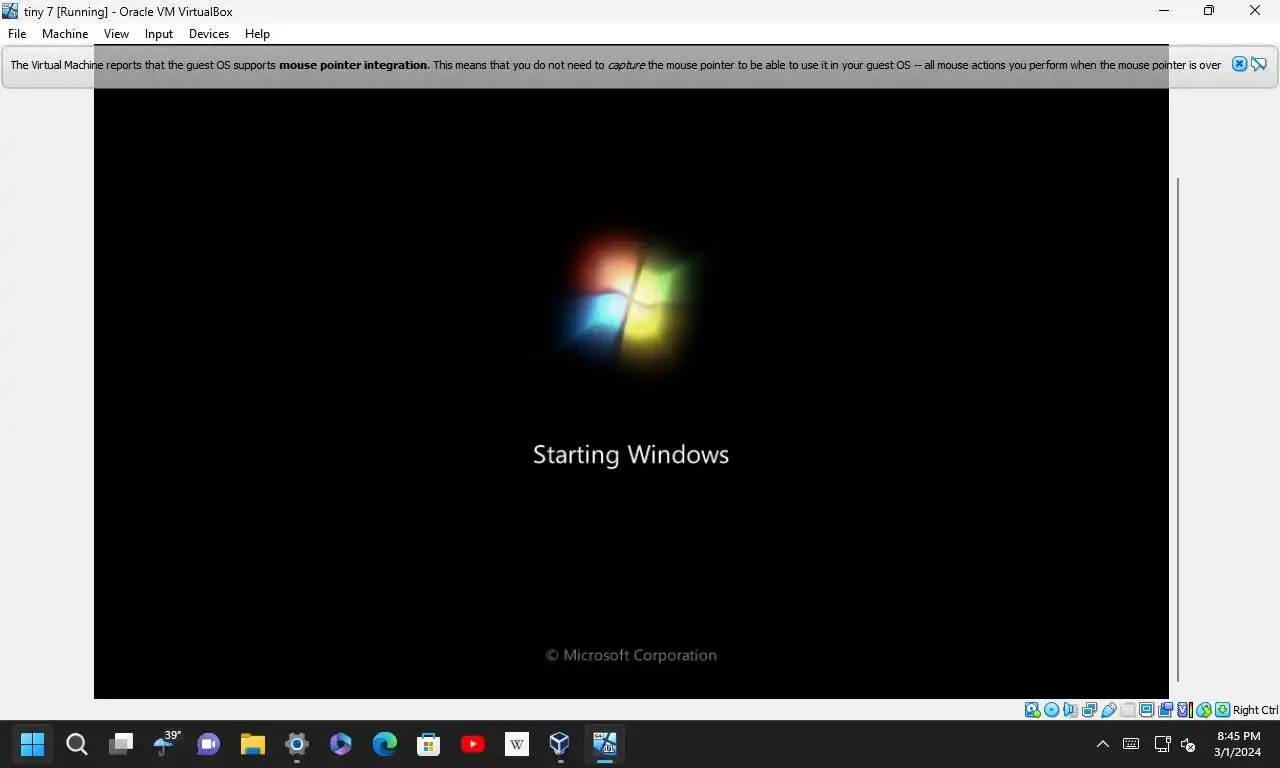Screen dimensions: 1280x768
Task: Restore down the VirtualBox VM window
Action: point(1209,11)
